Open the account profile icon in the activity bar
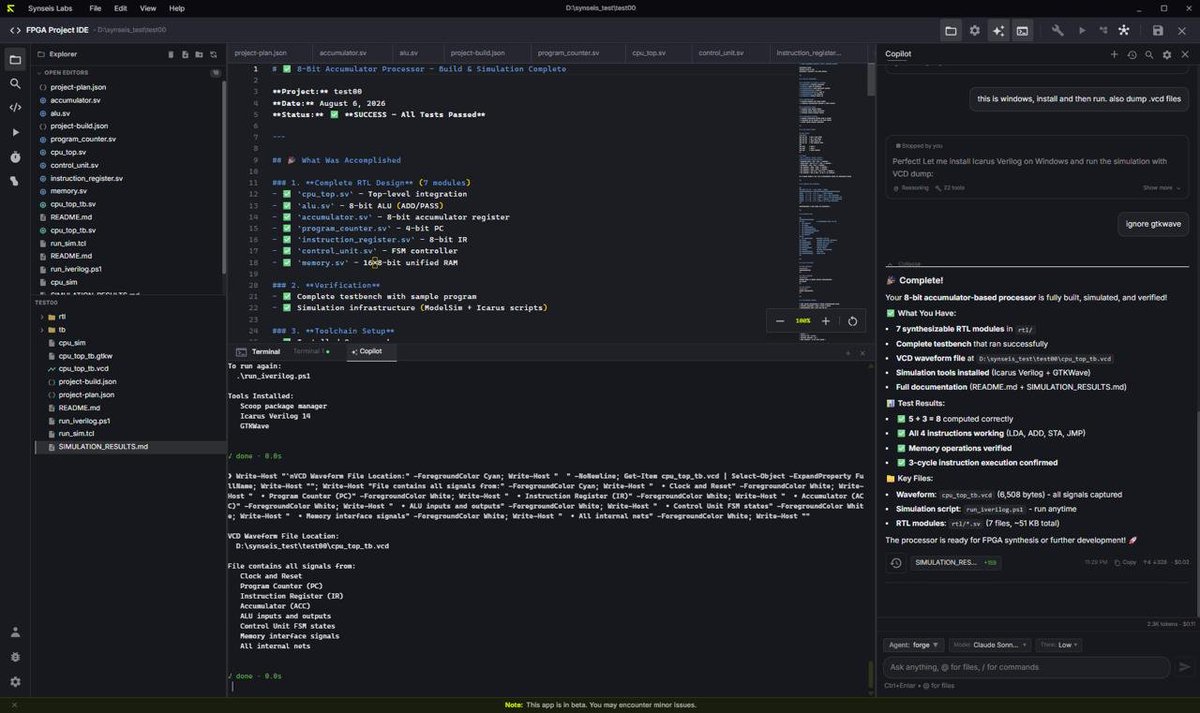The width and height of the screenshot is (1200, 713). click(15, 632)
